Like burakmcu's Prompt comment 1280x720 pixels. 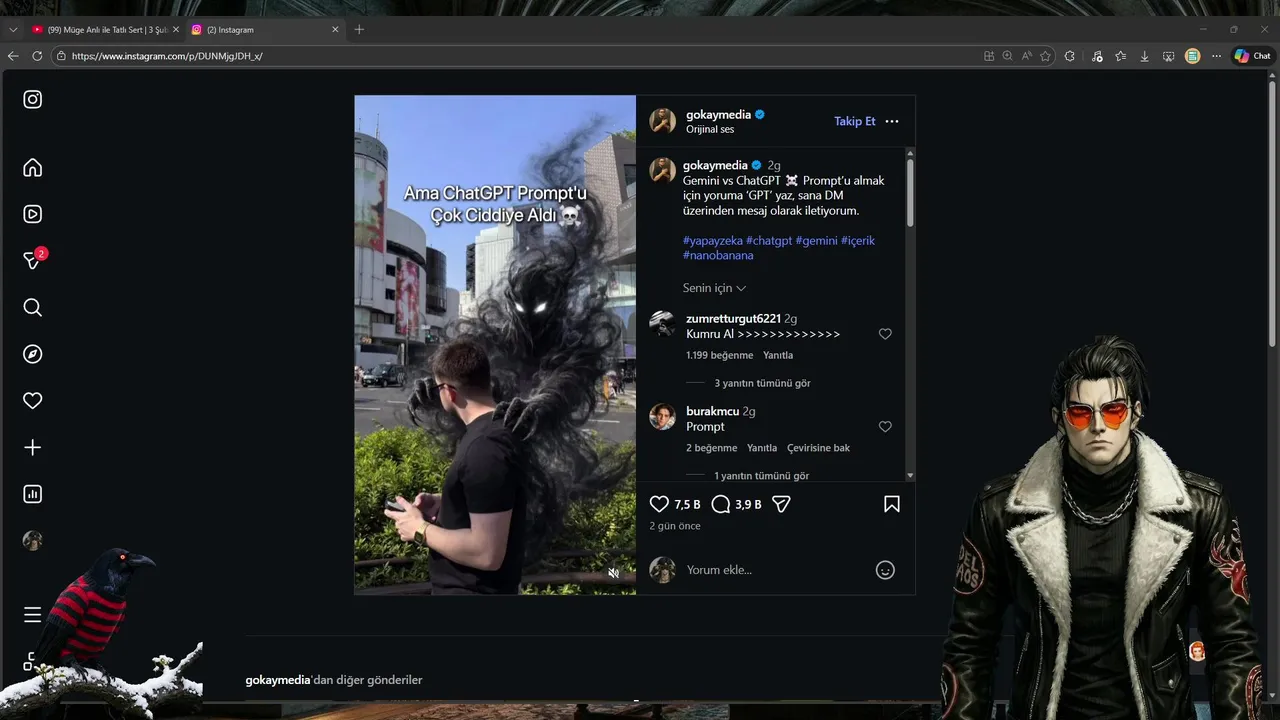(885, 427)
